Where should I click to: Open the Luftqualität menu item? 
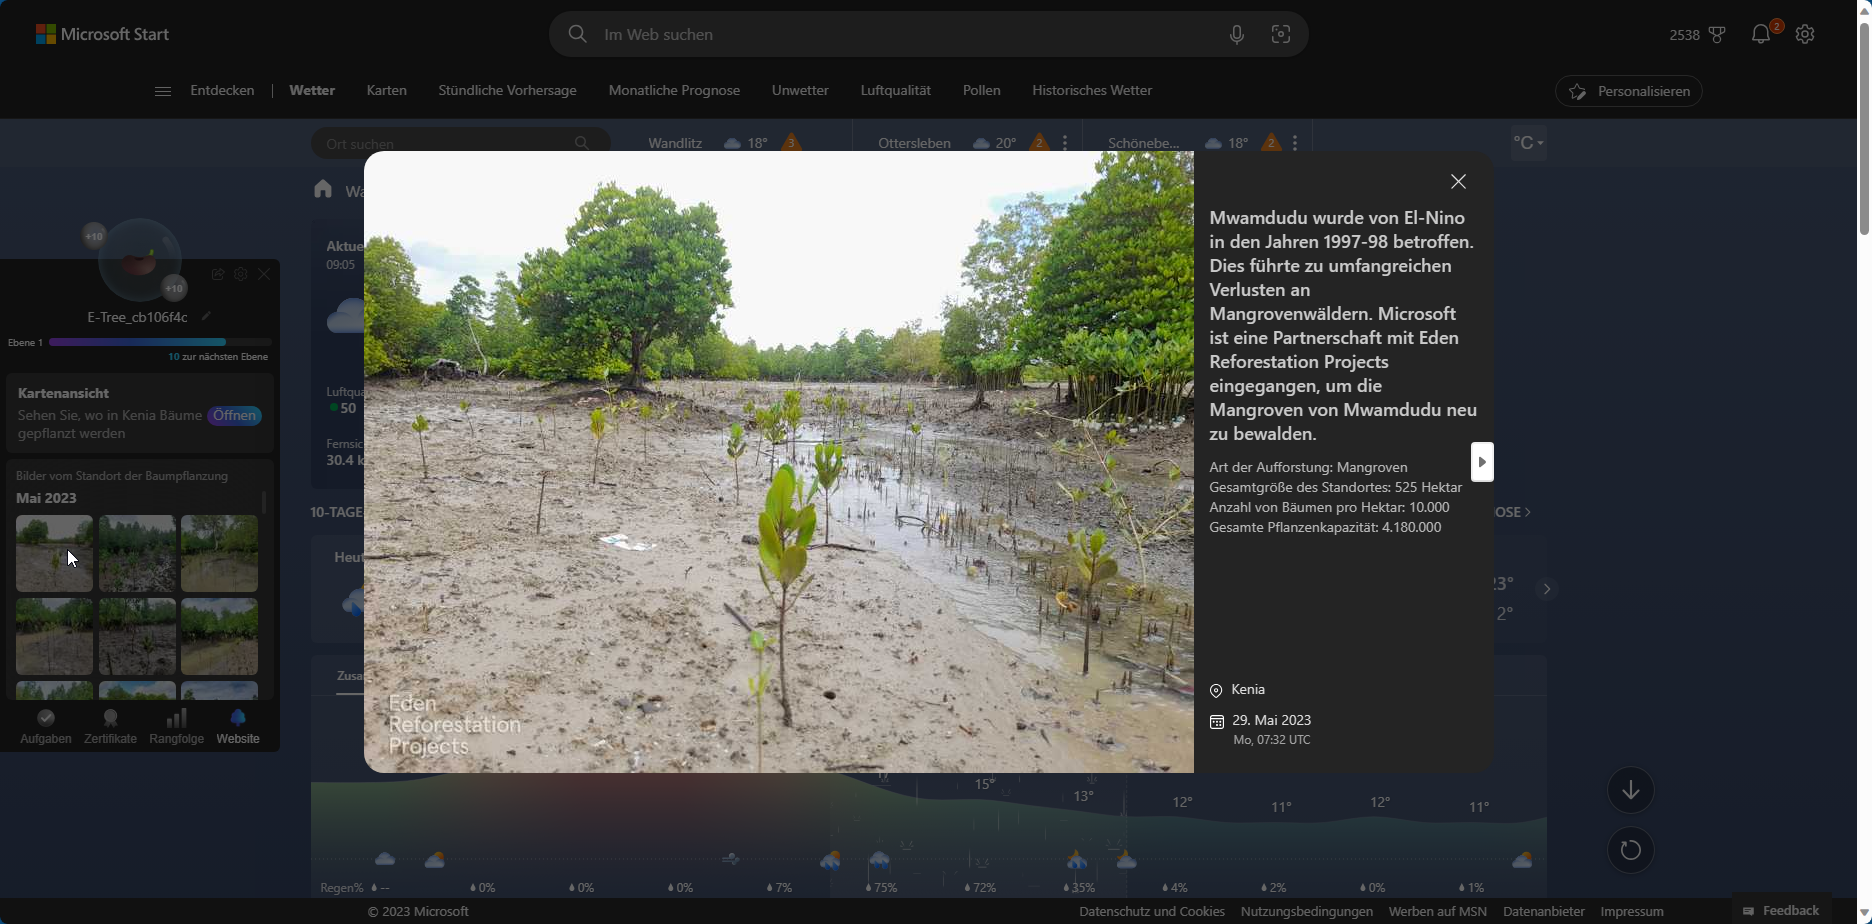click(895, 91)
